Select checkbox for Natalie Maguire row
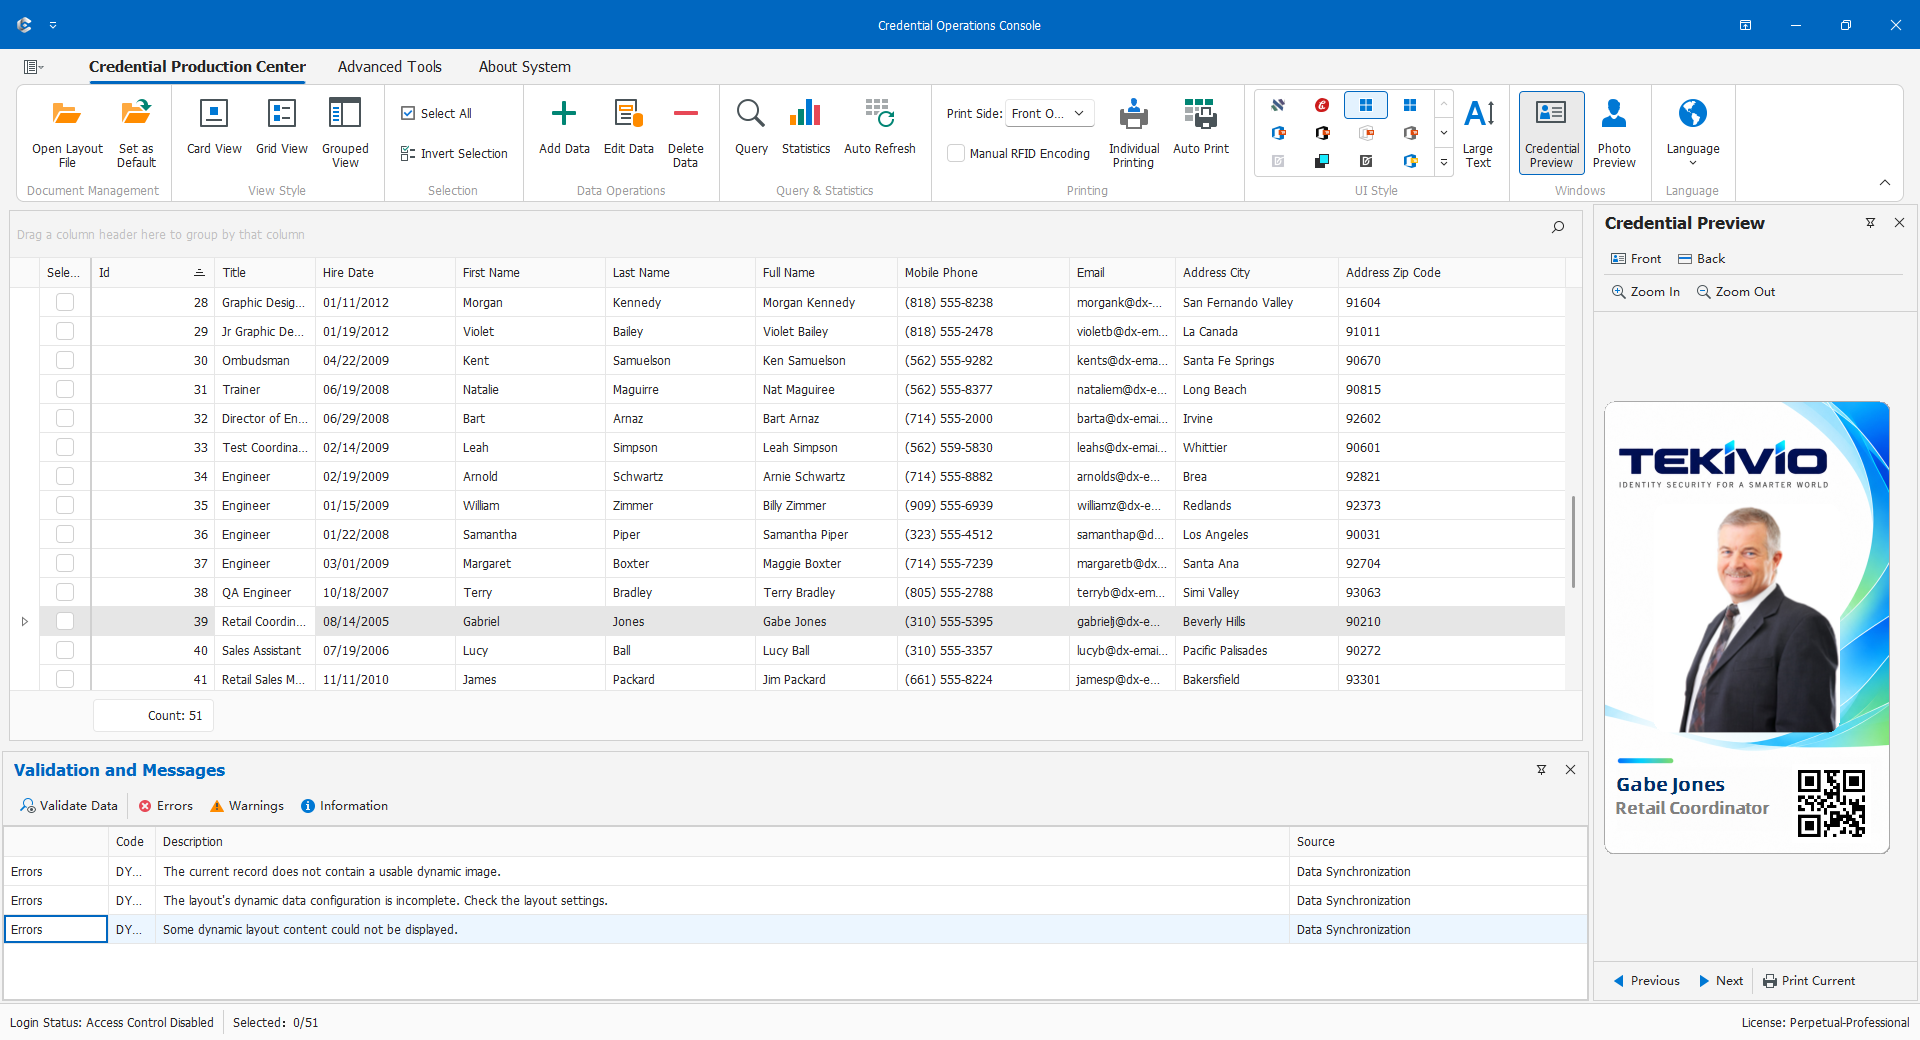This screenshot has width=1920, height=1040. pos(65,389)
